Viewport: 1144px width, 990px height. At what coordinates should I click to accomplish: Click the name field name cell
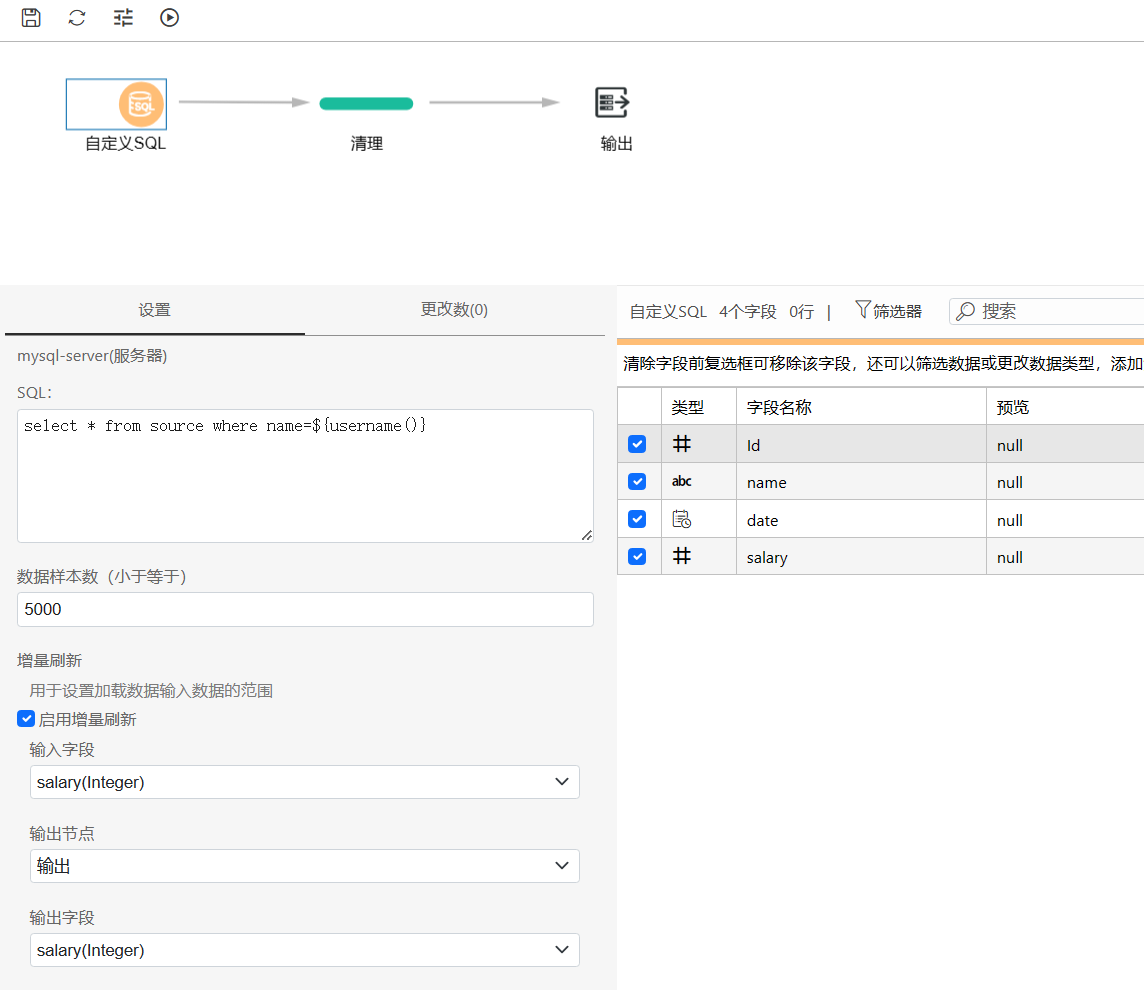(x=862, y=482)
